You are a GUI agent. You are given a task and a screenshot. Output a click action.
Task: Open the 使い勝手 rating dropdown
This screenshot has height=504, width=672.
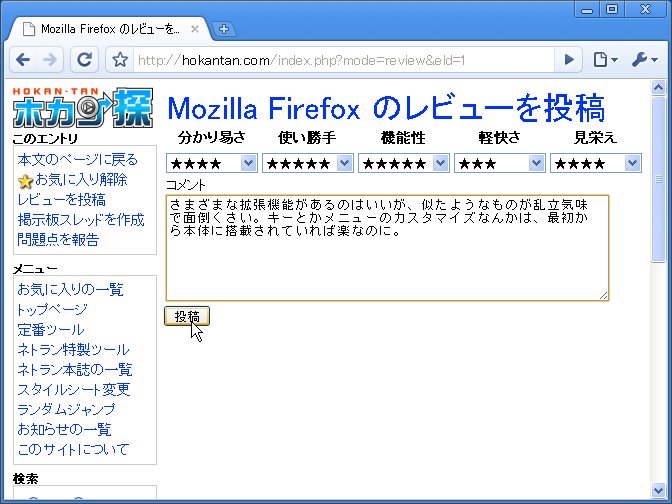(308, 163)
